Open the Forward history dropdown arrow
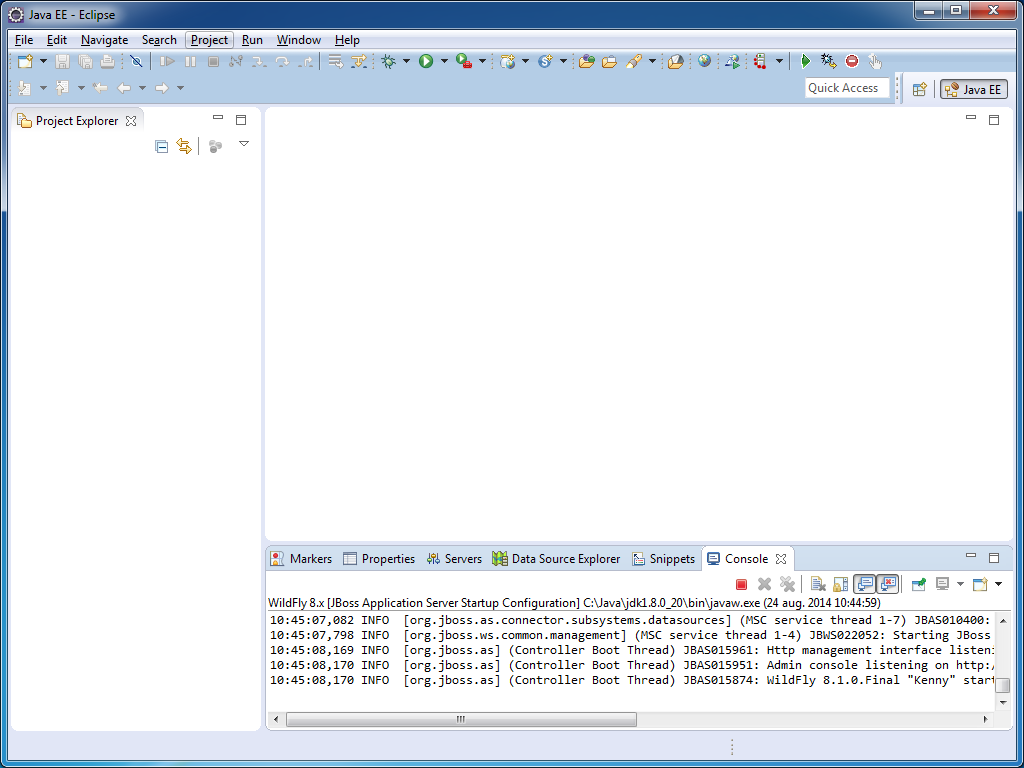1024x768 pixels. [x=180, y=88]
